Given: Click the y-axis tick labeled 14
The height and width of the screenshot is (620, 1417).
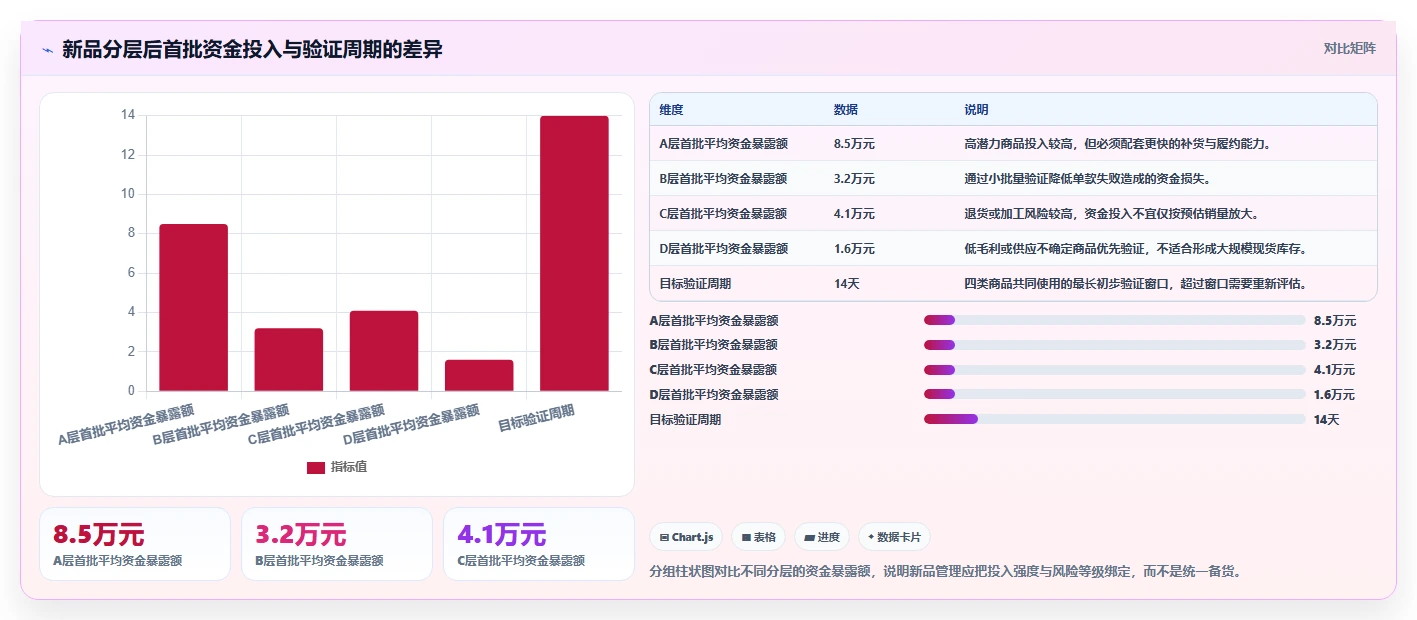Looking at the screenshot, I should (x=128, y=115).
